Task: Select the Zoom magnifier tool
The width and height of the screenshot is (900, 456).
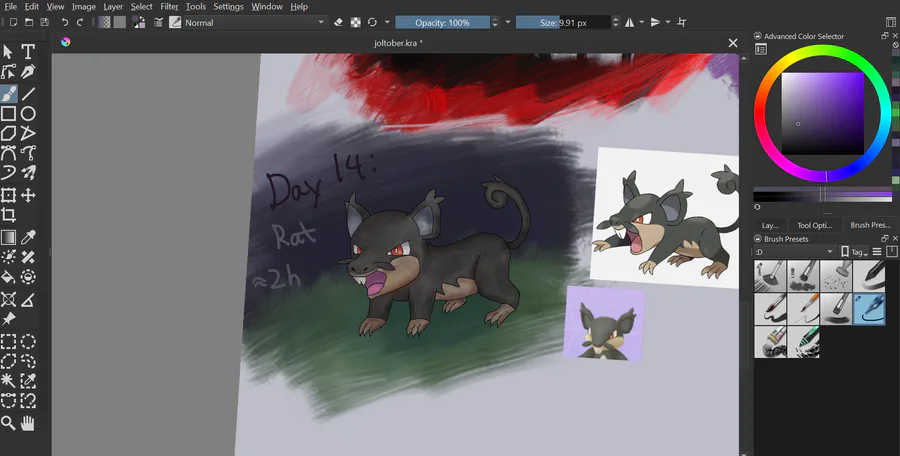Action: (8, 423)
